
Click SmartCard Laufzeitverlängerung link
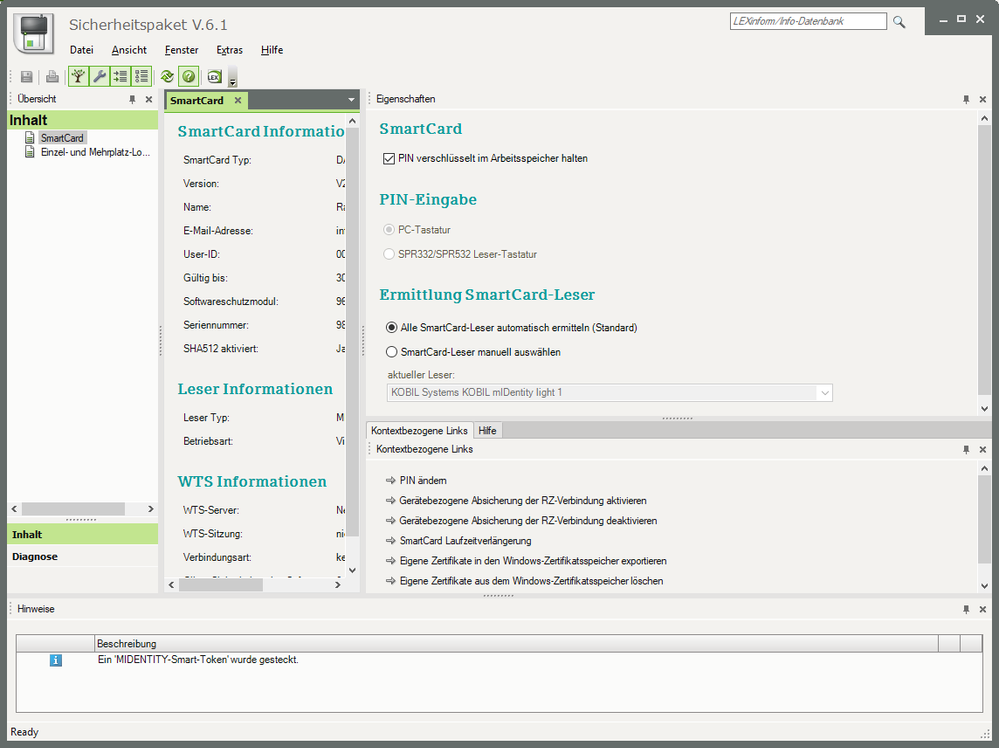click(466, 541)
